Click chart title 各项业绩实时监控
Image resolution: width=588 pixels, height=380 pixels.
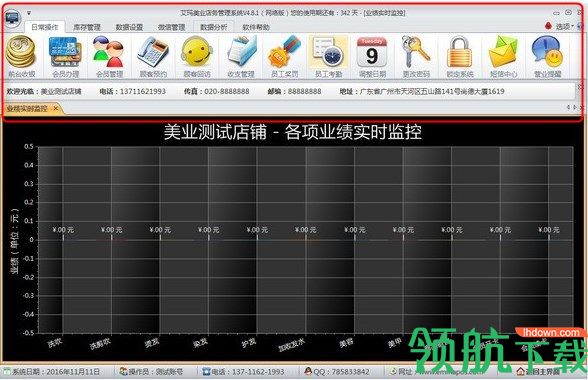[x=353, y=132]
